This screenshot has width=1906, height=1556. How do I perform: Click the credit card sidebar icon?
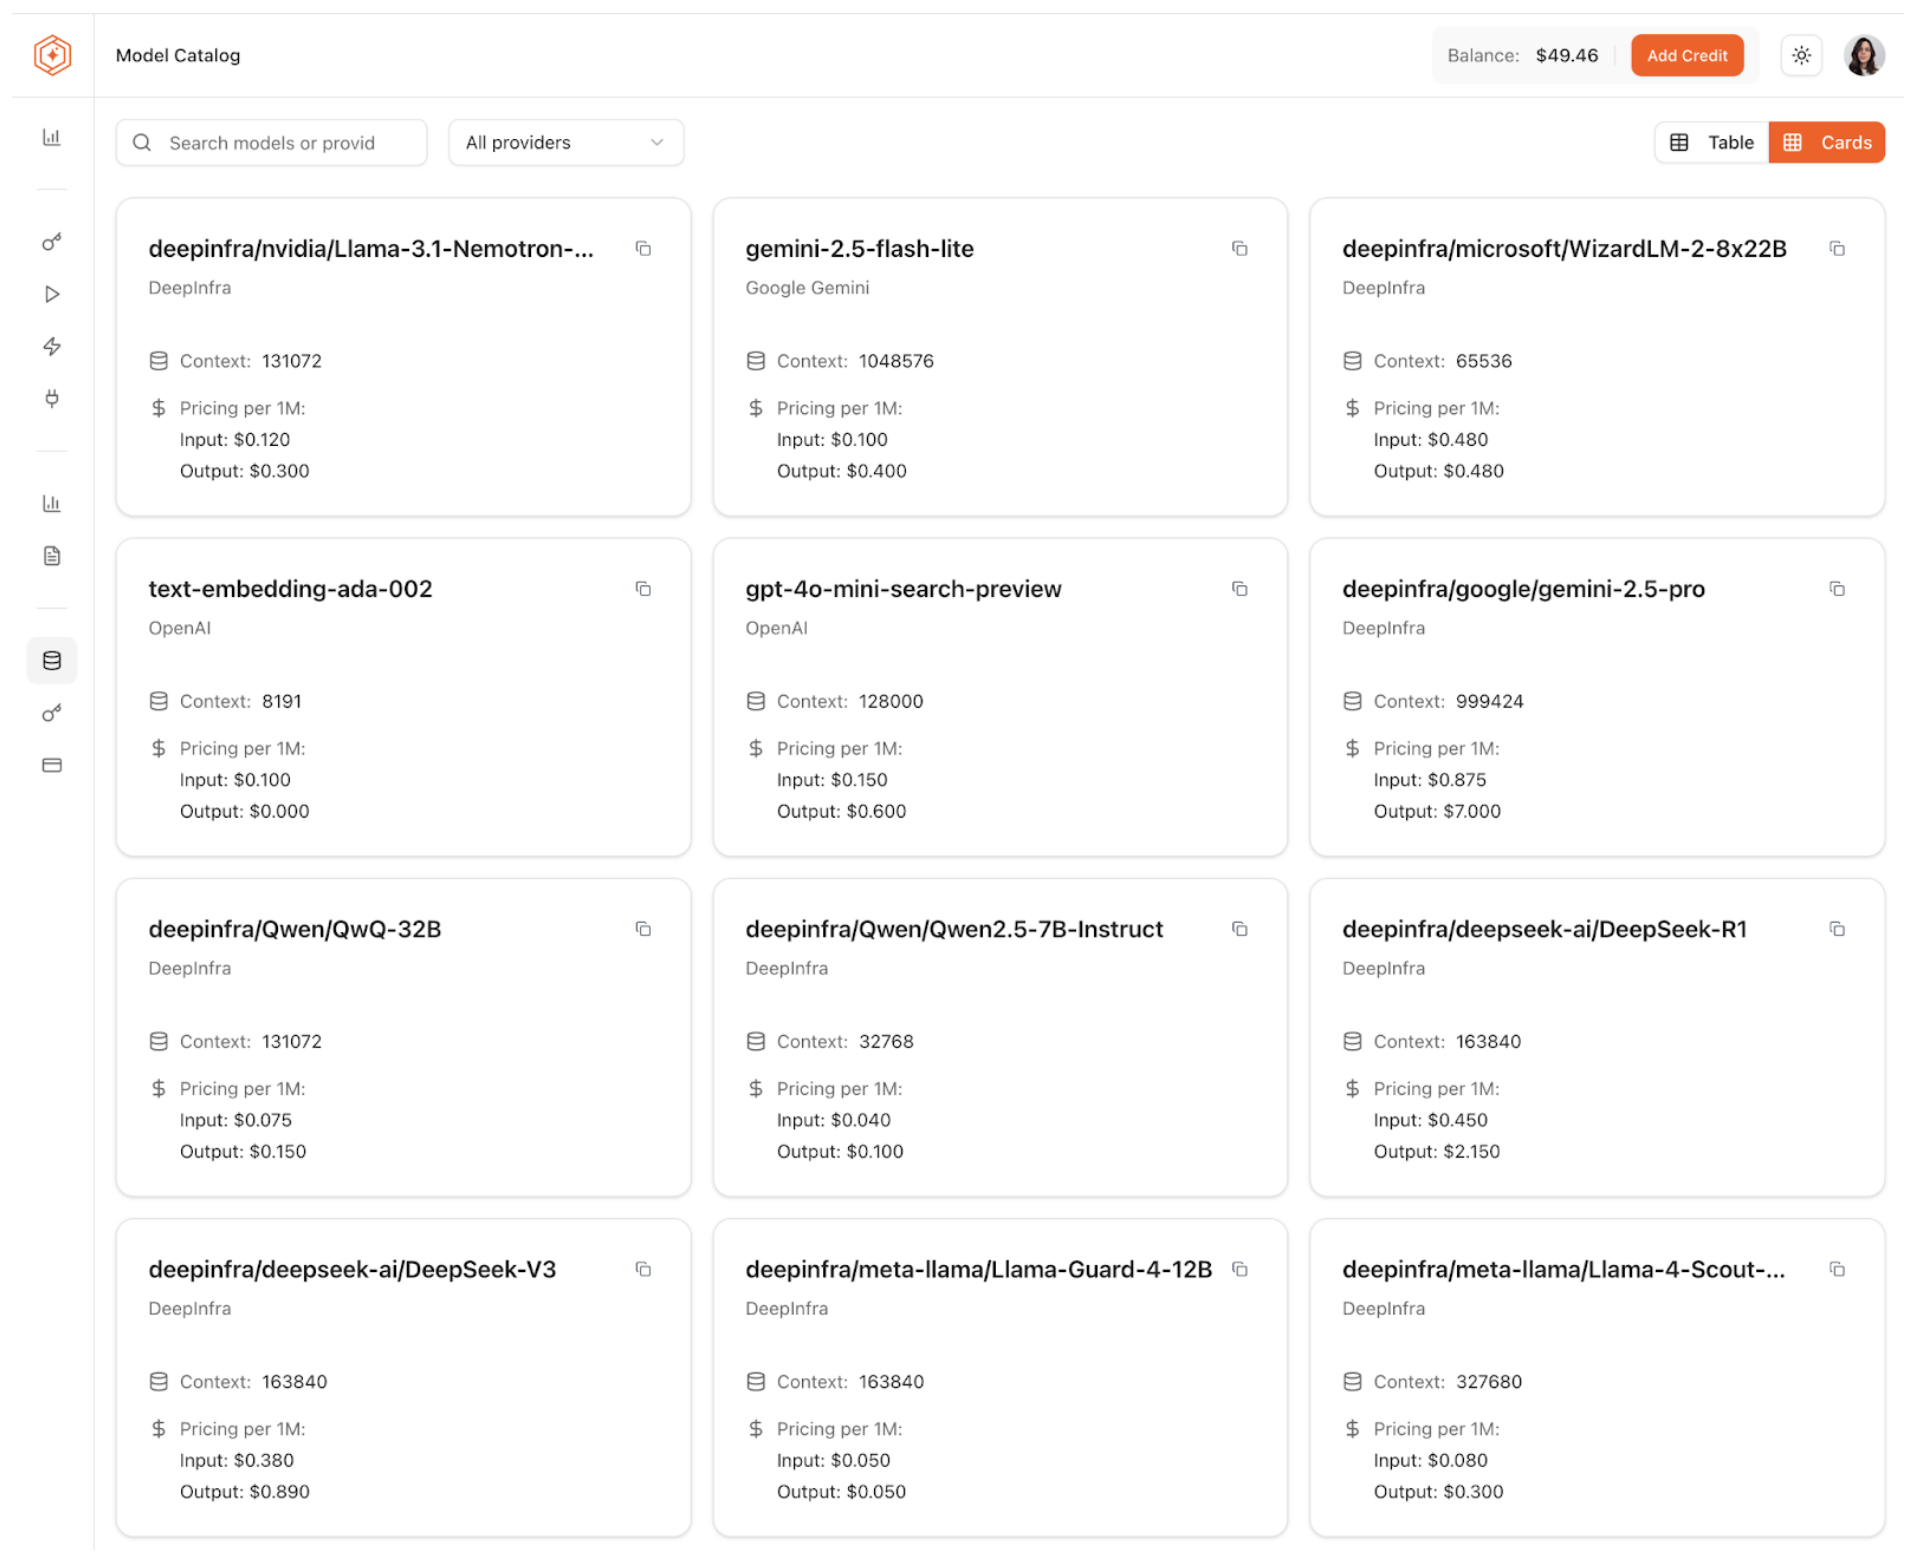[52, 765]
